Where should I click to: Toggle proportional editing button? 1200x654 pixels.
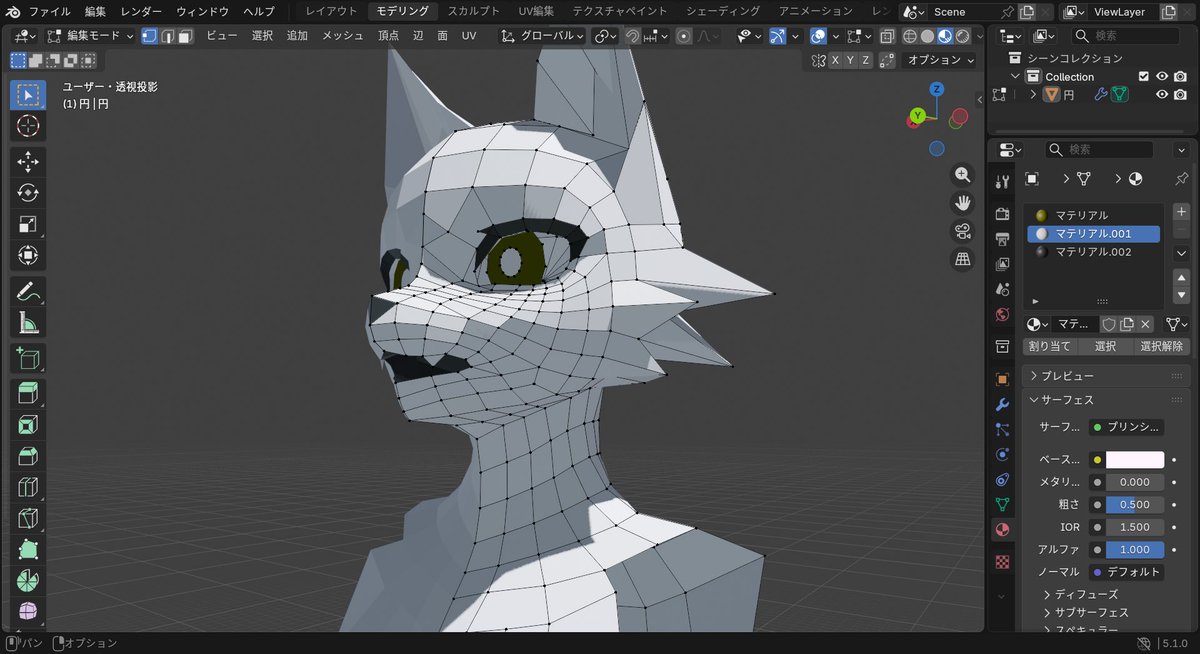click(684, 35)
